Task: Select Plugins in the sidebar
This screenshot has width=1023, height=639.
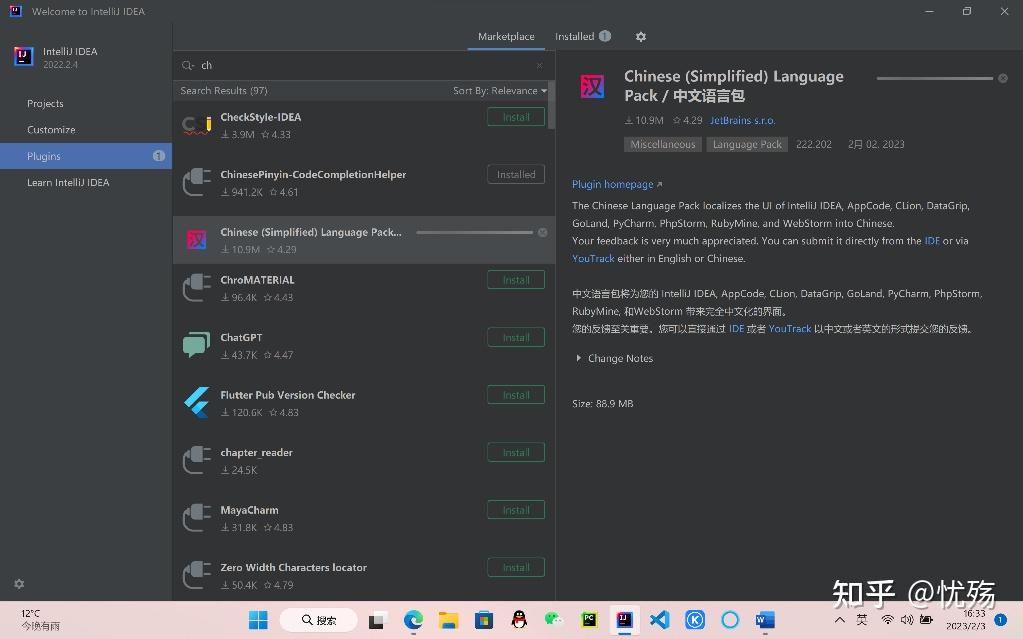Action: coord(85,156)
